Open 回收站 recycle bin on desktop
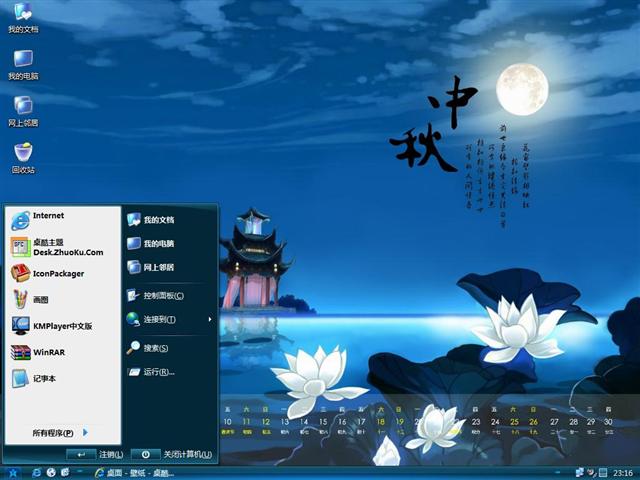Image resolution: width=640 pixels, height=480 pixels. tap(23, 158)
